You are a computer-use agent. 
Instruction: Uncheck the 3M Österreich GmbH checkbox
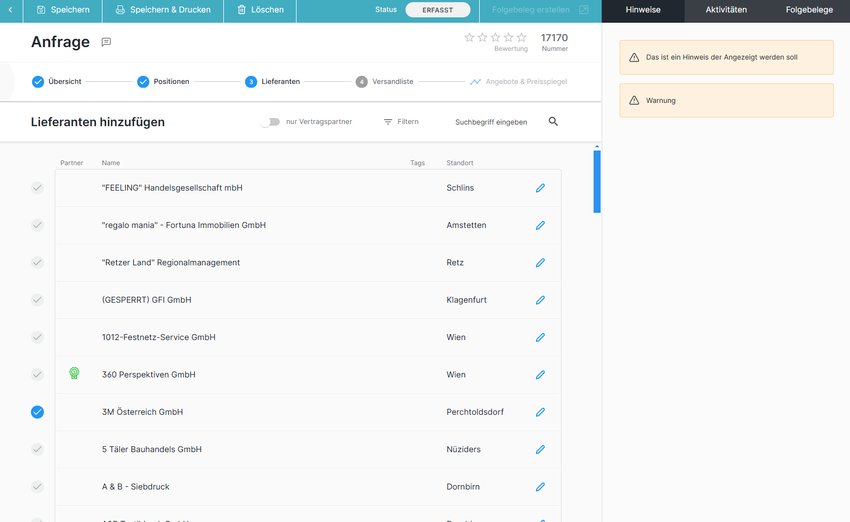37,412
